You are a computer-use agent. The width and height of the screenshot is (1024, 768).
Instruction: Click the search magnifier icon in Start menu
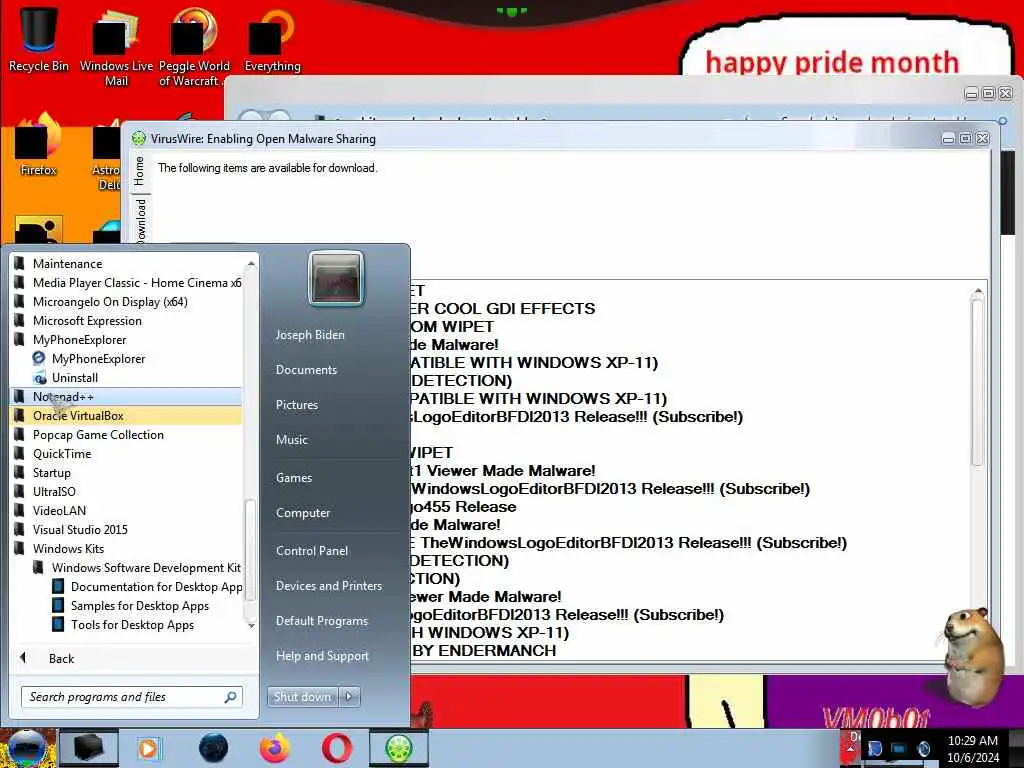231,697
